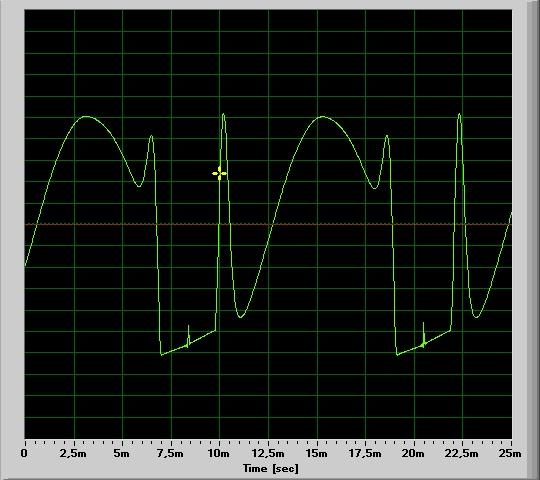Click the 17,5m time axis label
Screen dimensions: 540x480
click(365, 453)
